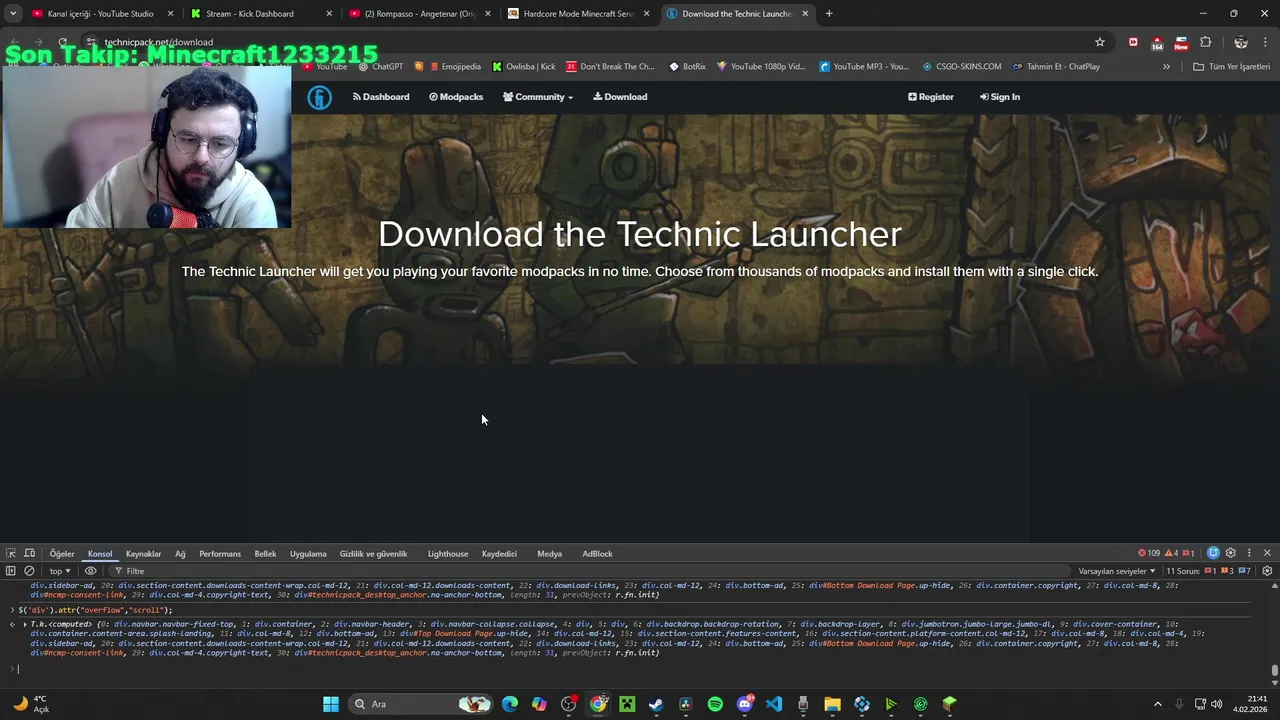
Task: Click the '11 Sorun' issues counter
Action: [1209, 571]
